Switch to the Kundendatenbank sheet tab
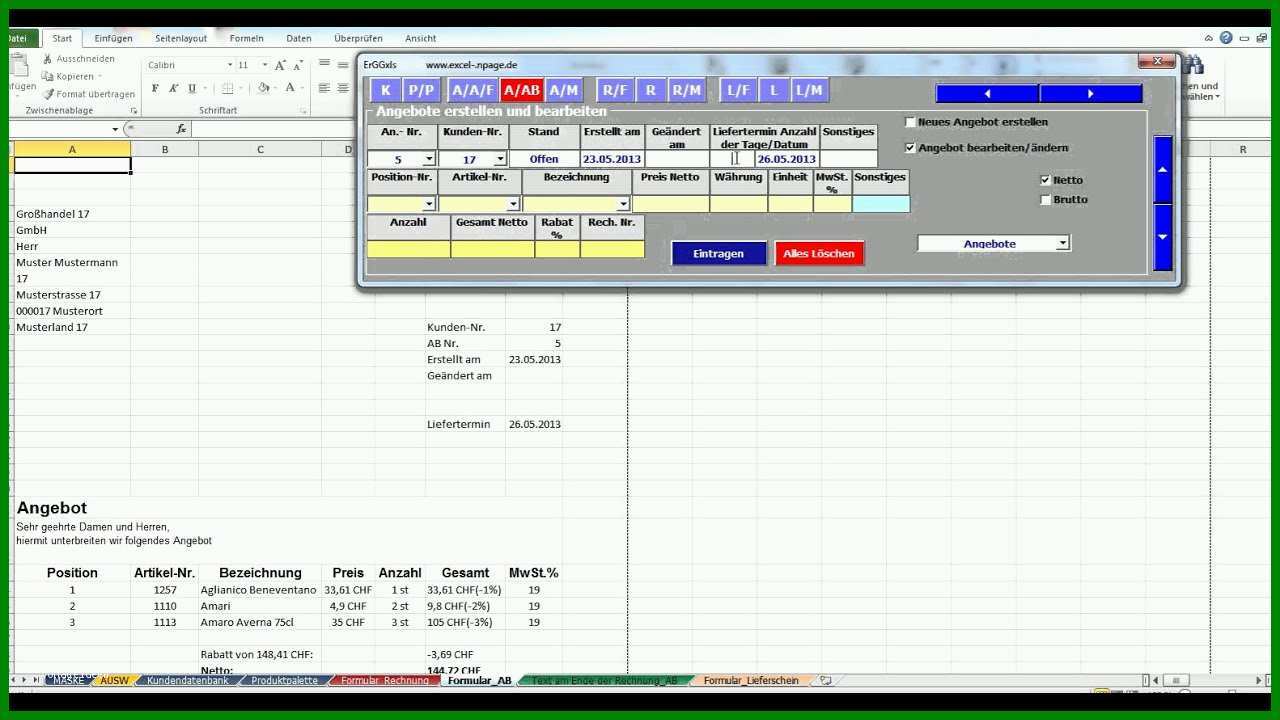The width and height of the screenshot is (1280, 720). click(188, 680)
